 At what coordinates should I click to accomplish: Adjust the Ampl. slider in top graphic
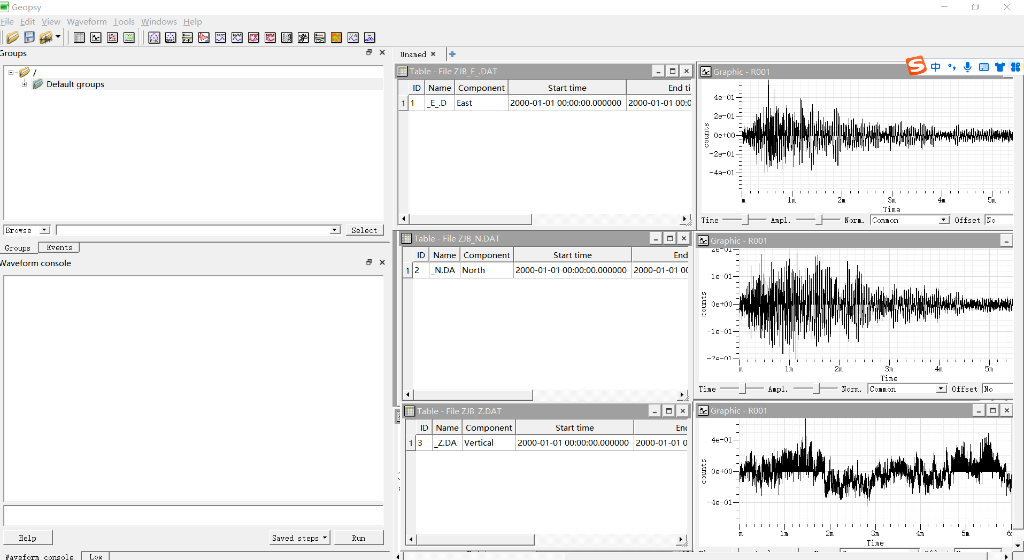click(x=818, y=220)
